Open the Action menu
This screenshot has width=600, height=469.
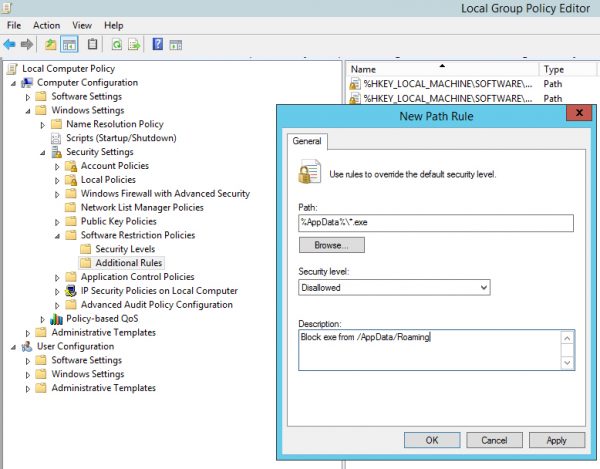click(46, 24)
